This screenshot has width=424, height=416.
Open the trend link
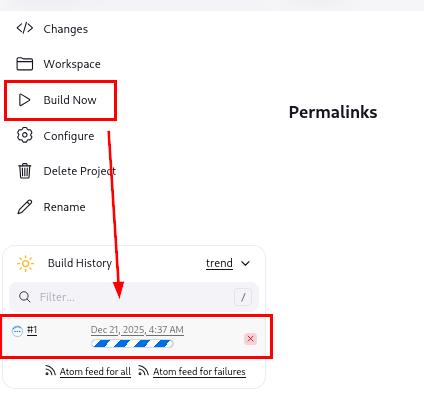click(x=219, y=263)
